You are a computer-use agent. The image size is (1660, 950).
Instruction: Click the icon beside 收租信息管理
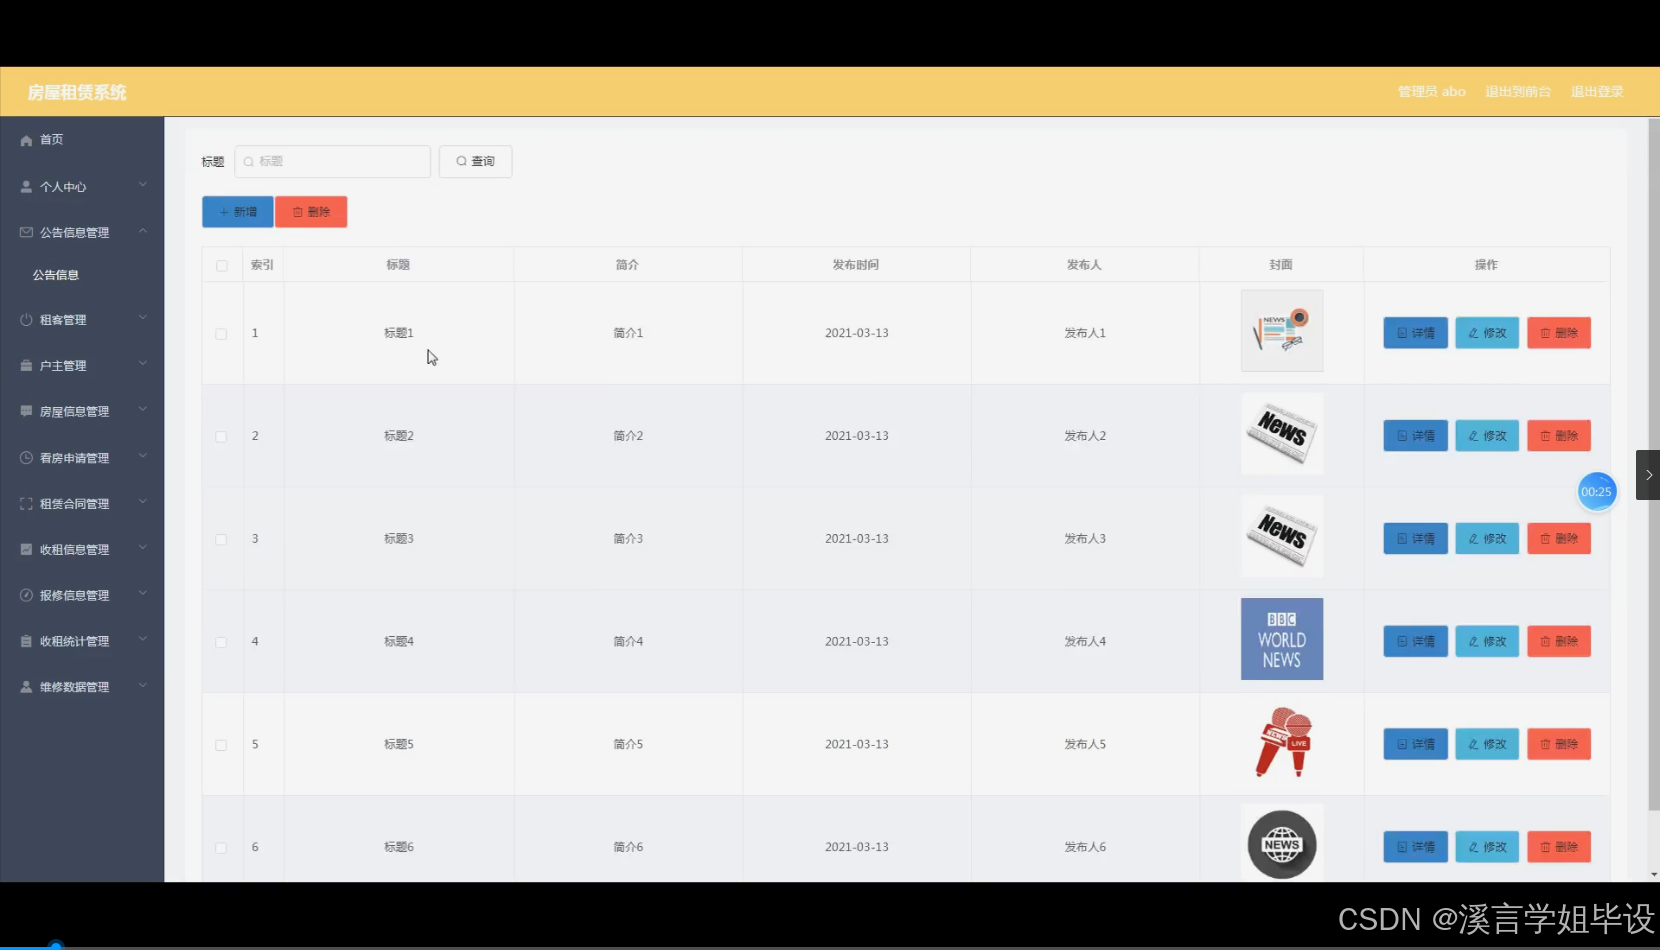[26, 549]
